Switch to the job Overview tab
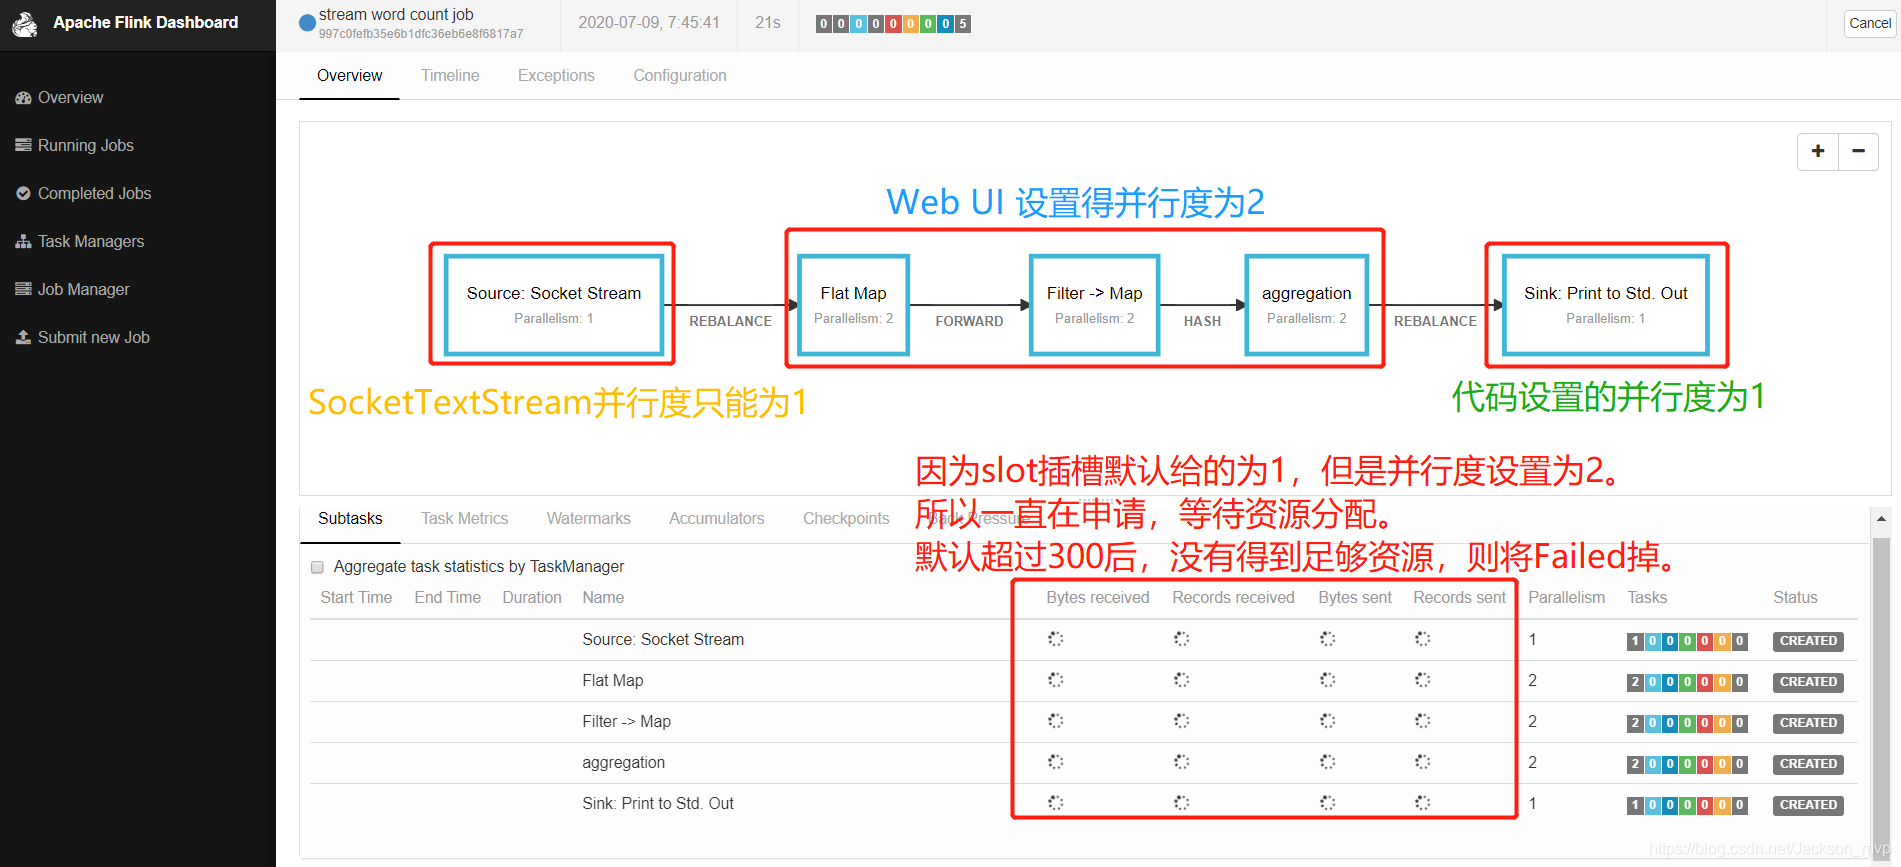Image resolution: width=1901 pixels, height=867 pixels. [x=349, y=76]
